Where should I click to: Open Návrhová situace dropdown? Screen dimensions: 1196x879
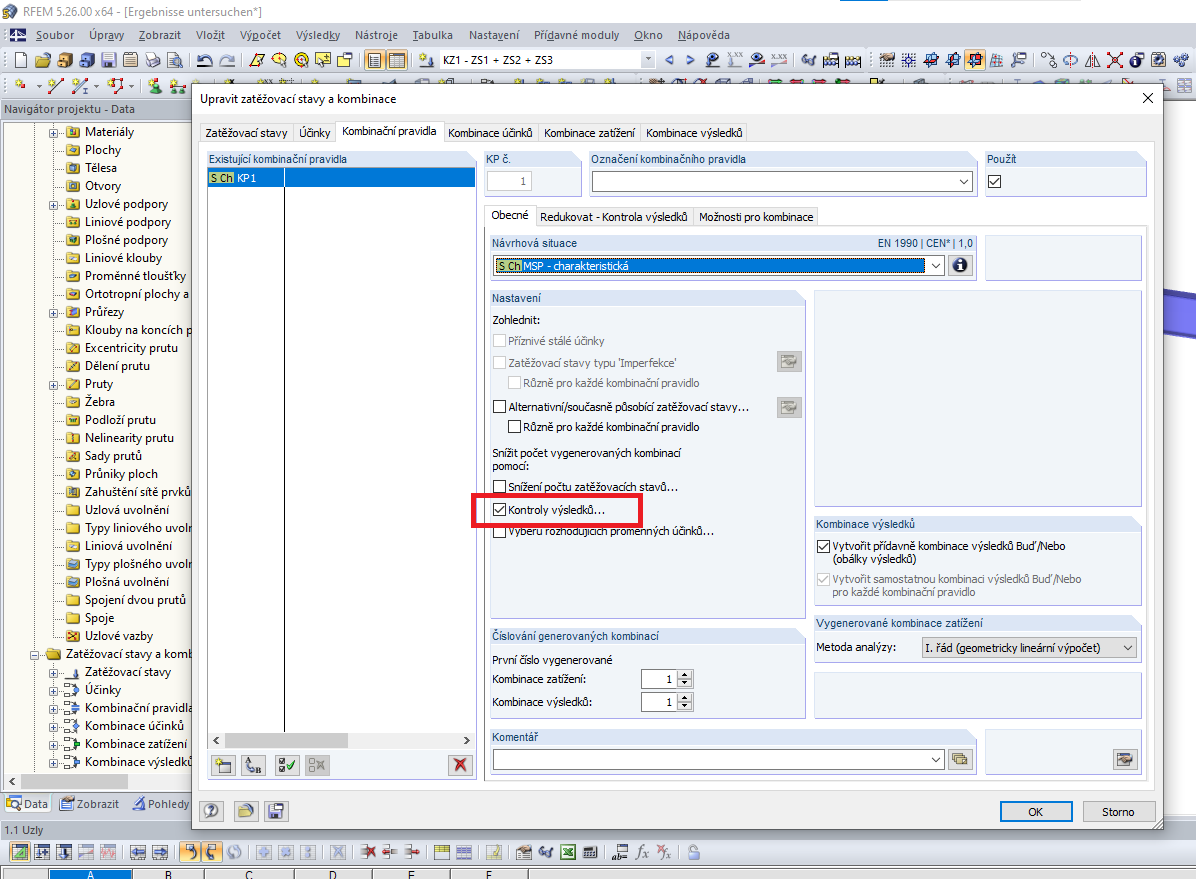point(935,266)
